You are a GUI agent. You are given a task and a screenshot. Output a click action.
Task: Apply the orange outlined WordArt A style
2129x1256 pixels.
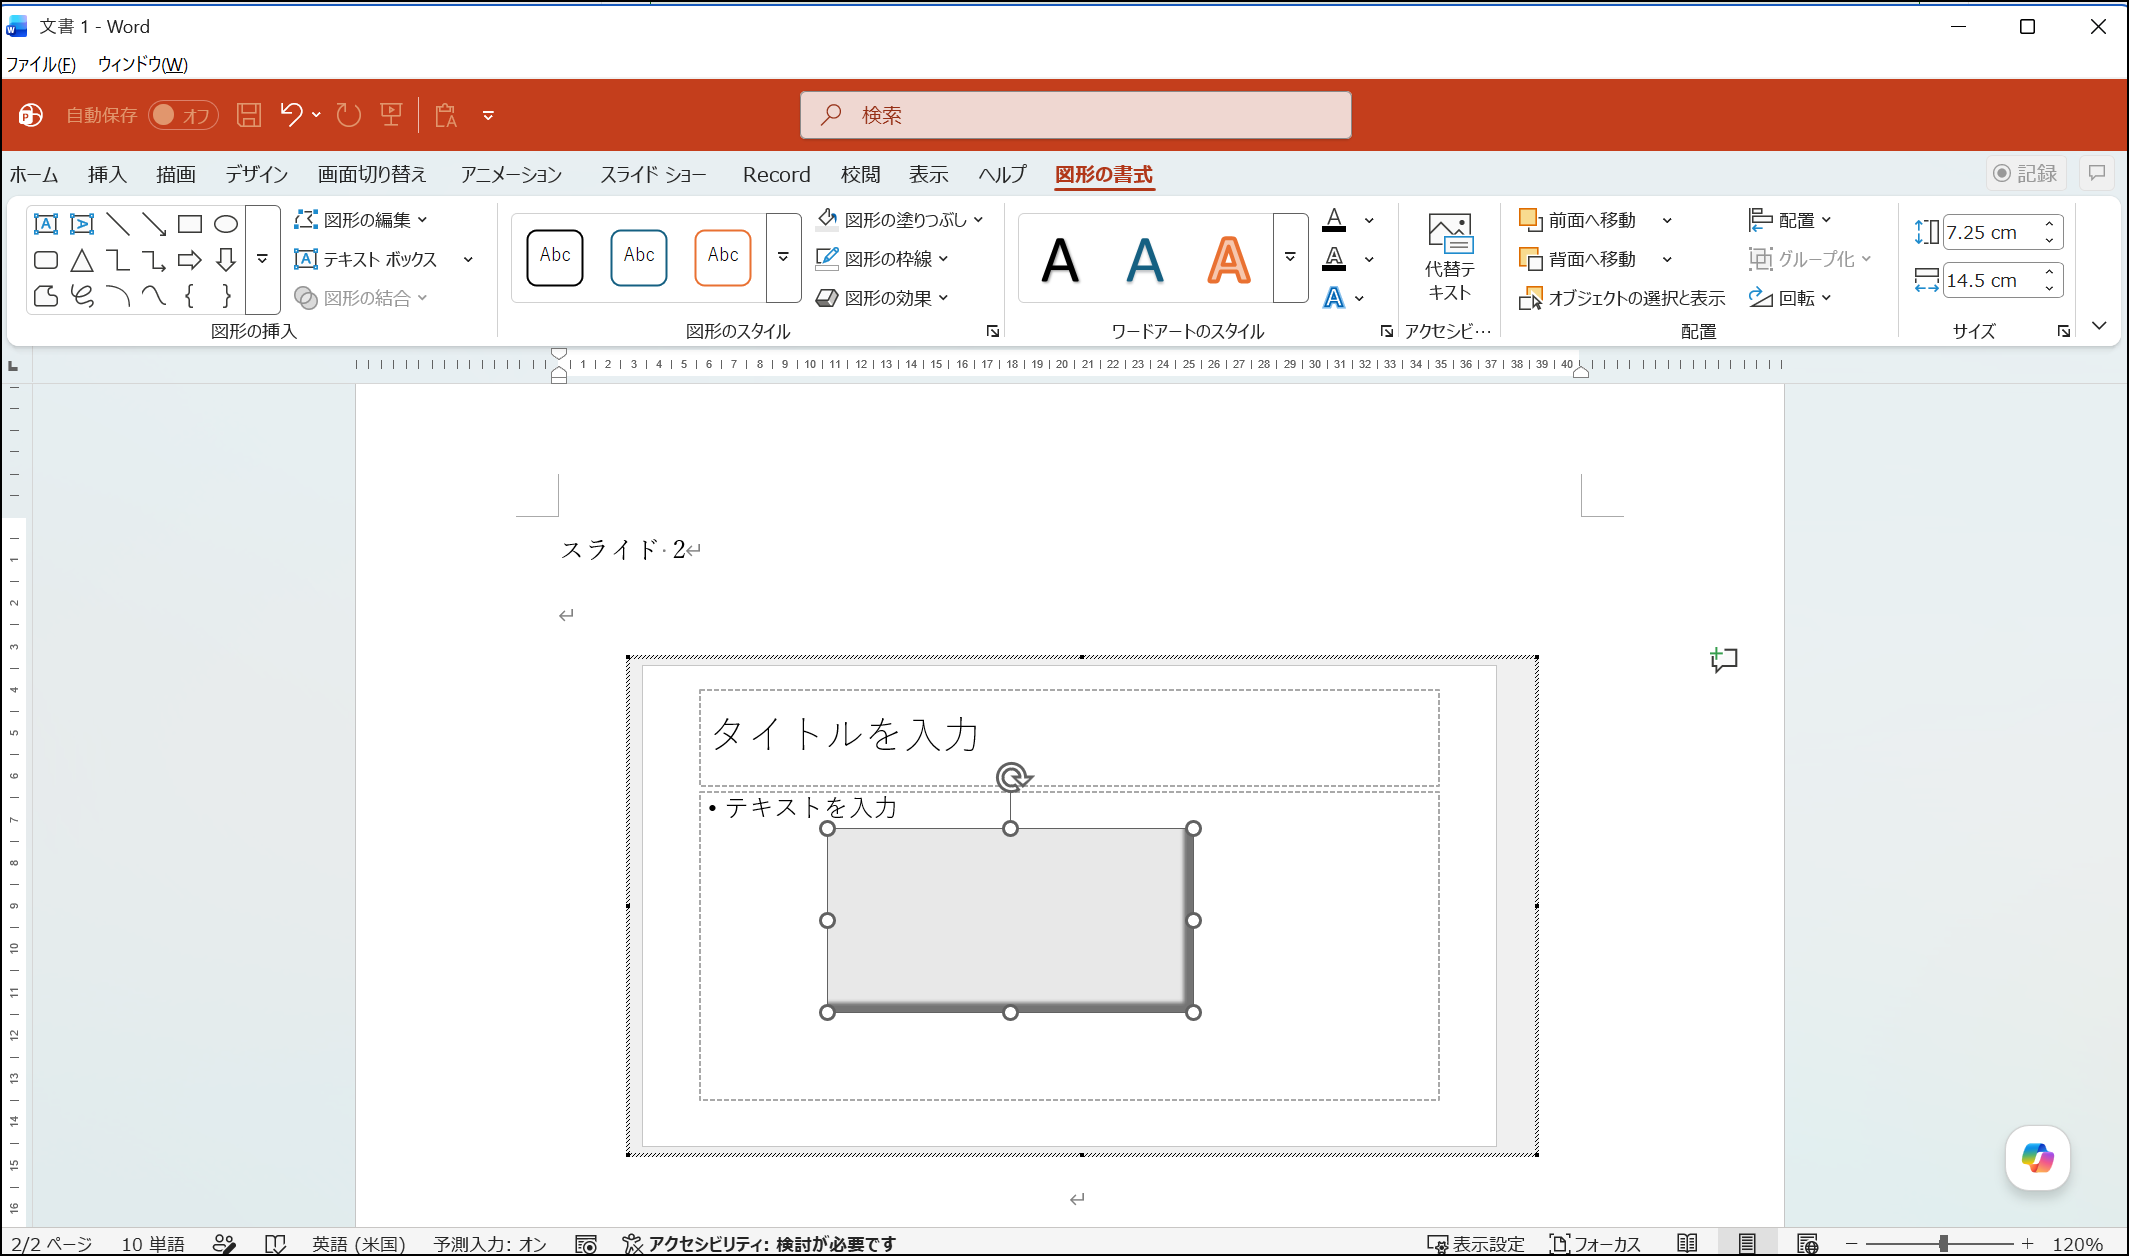(1229, 260)
